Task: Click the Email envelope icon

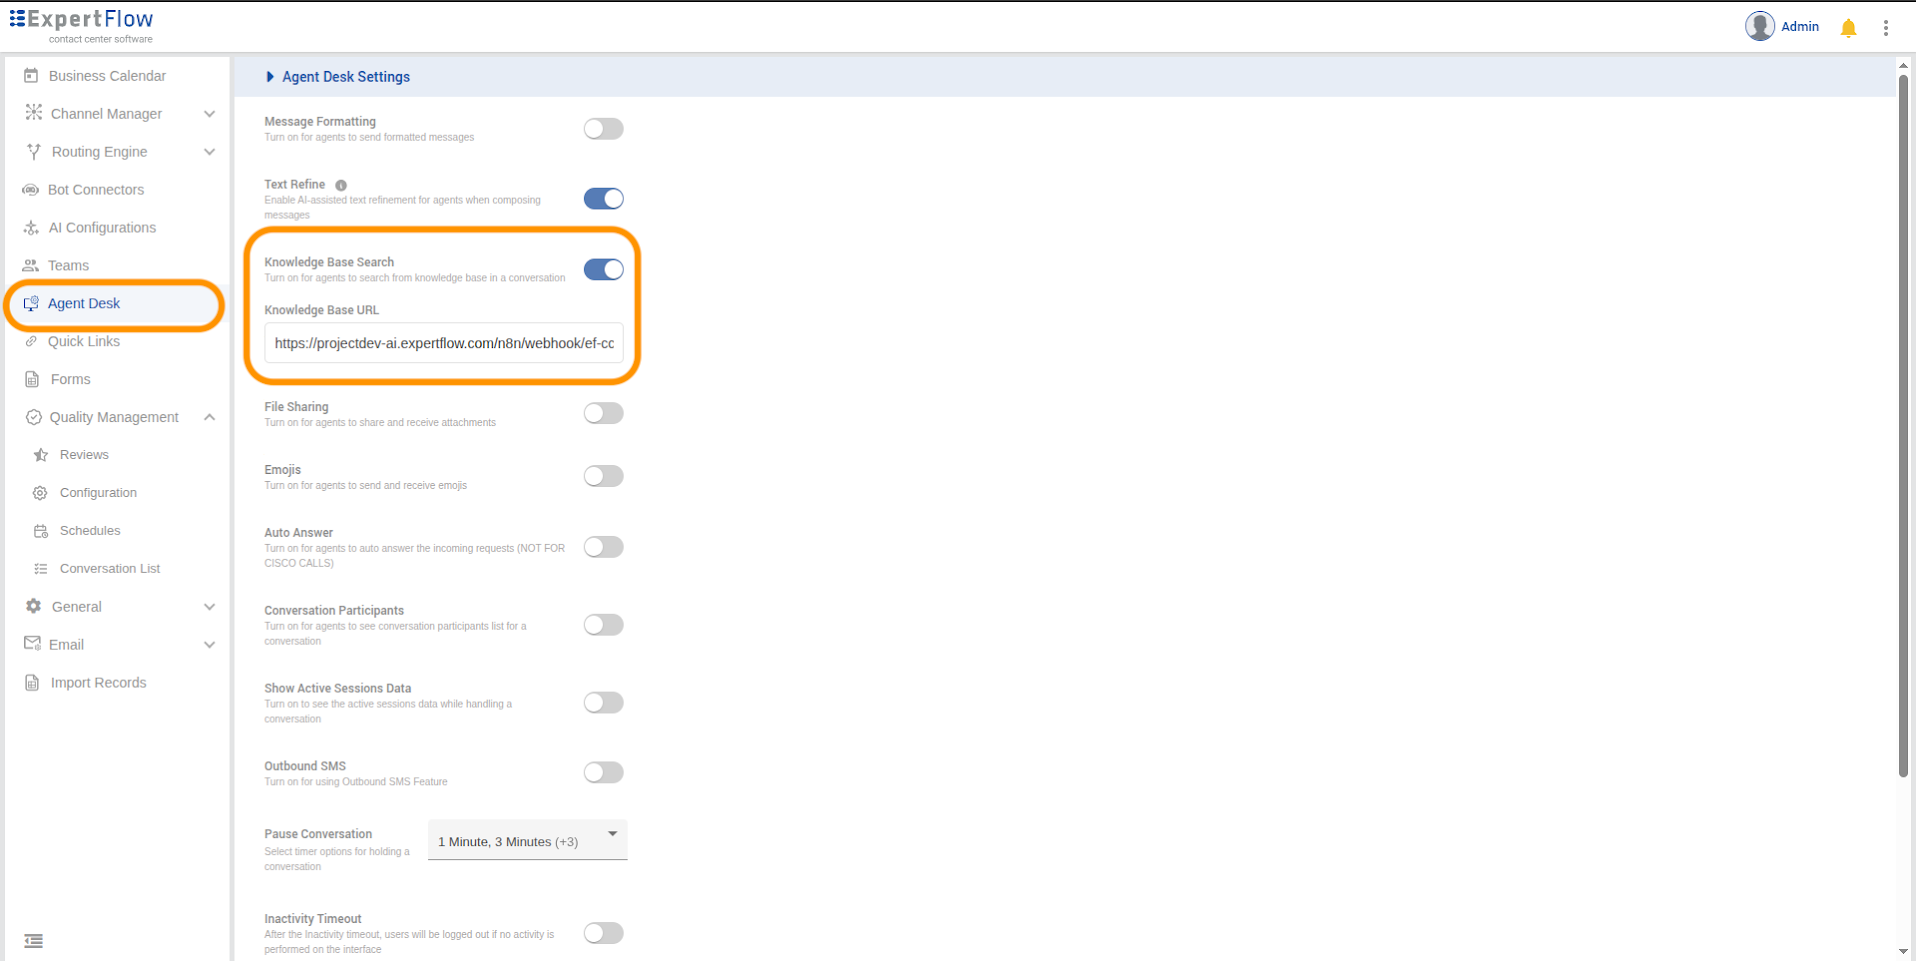Action: click(32, 643)
